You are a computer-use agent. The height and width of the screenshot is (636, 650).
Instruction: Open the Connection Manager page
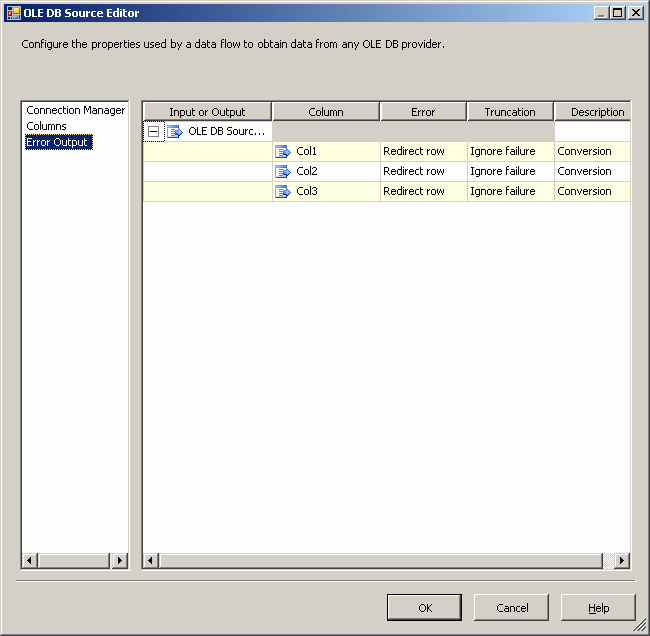coord(75,110)
